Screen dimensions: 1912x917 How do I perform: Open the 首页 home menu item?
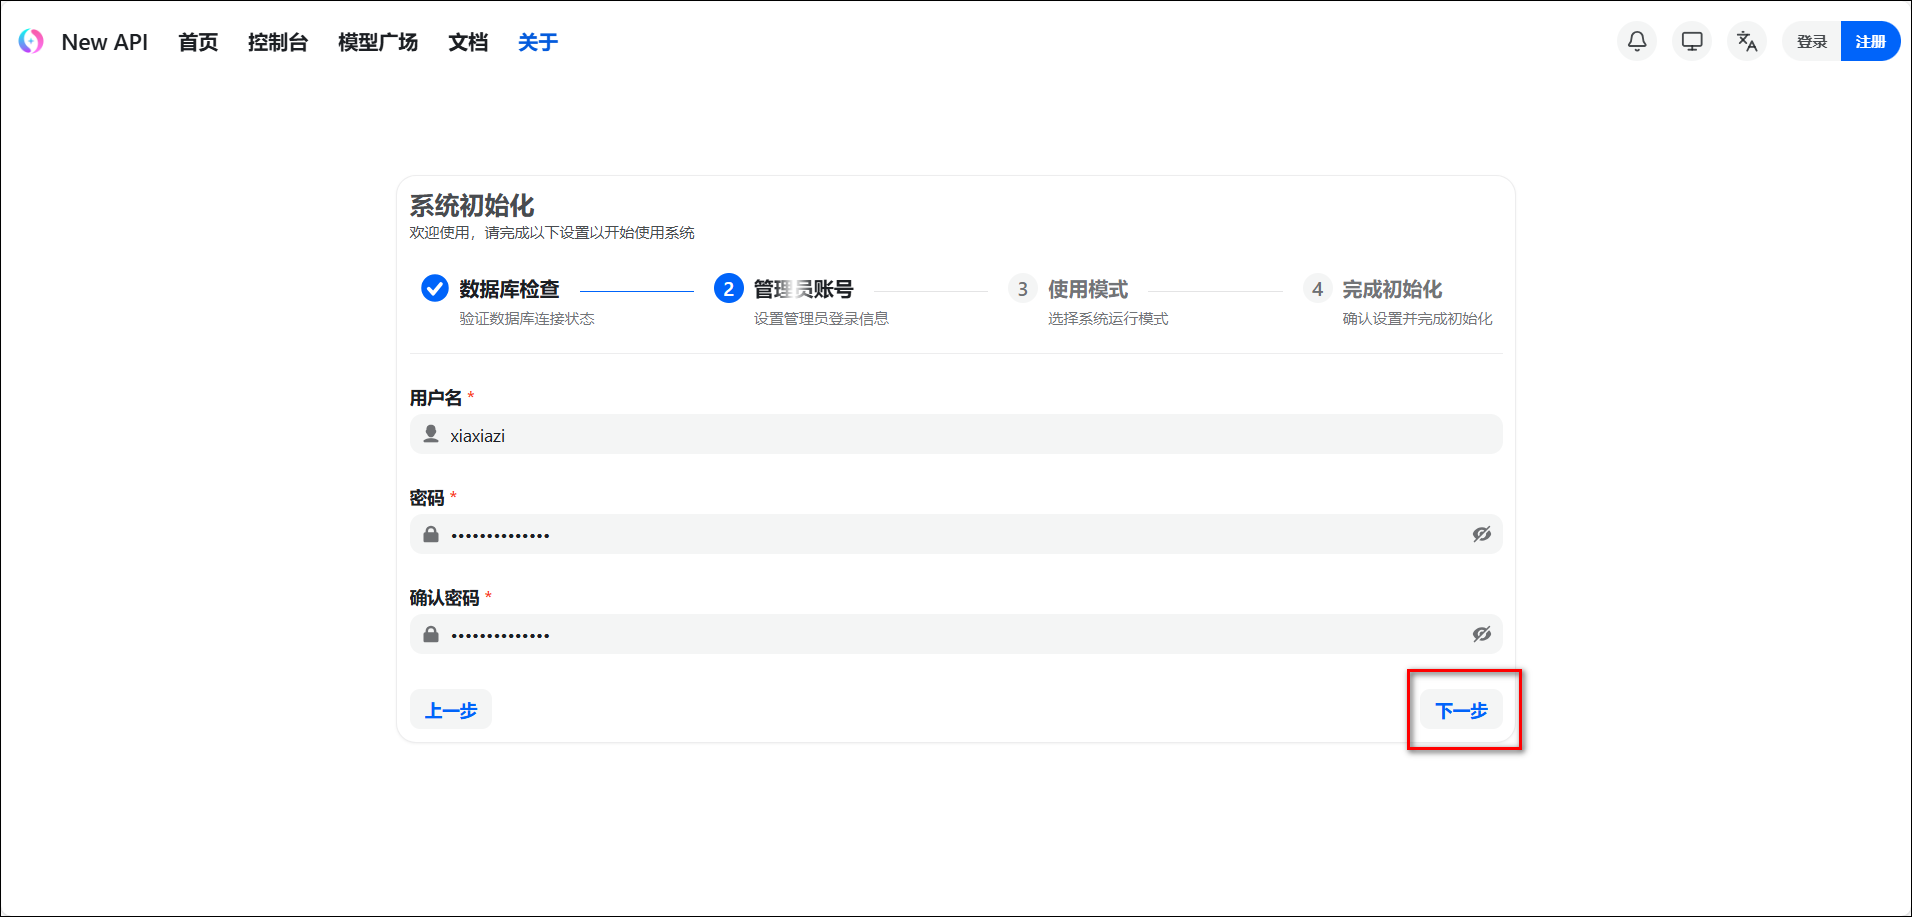coord(198,42)
